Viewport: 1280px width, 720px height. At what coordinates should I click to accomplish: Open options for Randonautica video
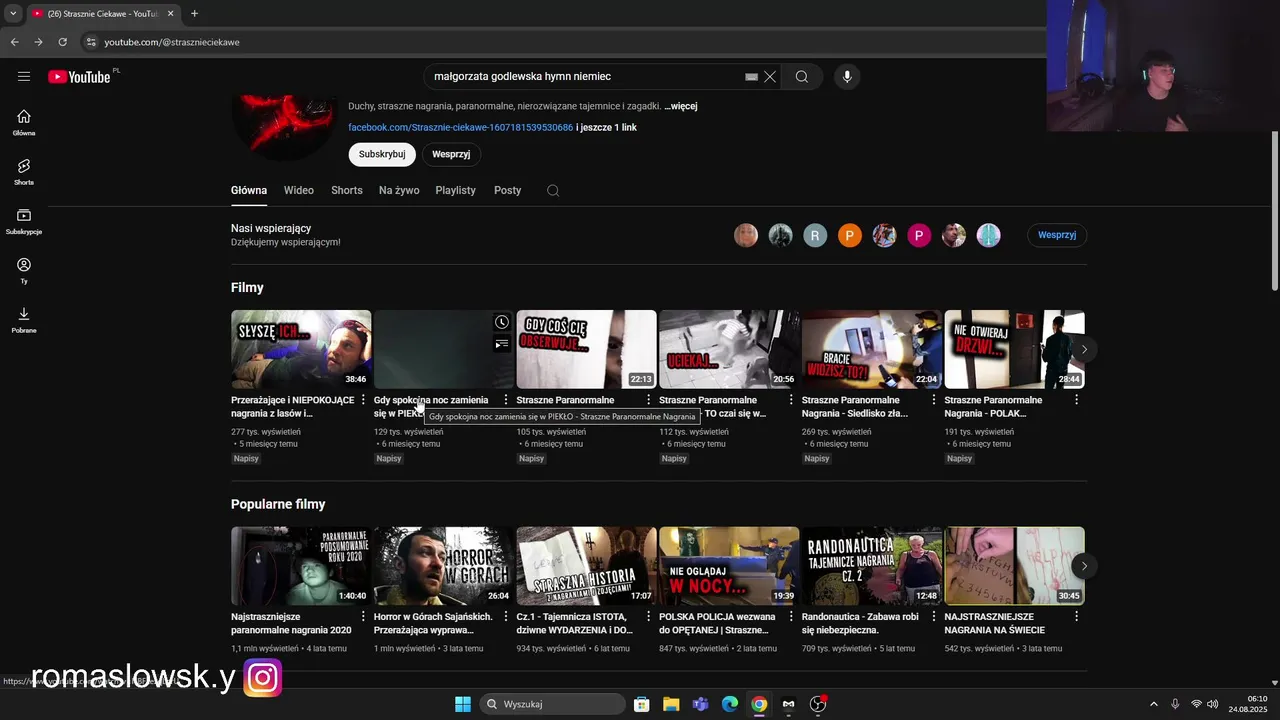pos(934,617)
